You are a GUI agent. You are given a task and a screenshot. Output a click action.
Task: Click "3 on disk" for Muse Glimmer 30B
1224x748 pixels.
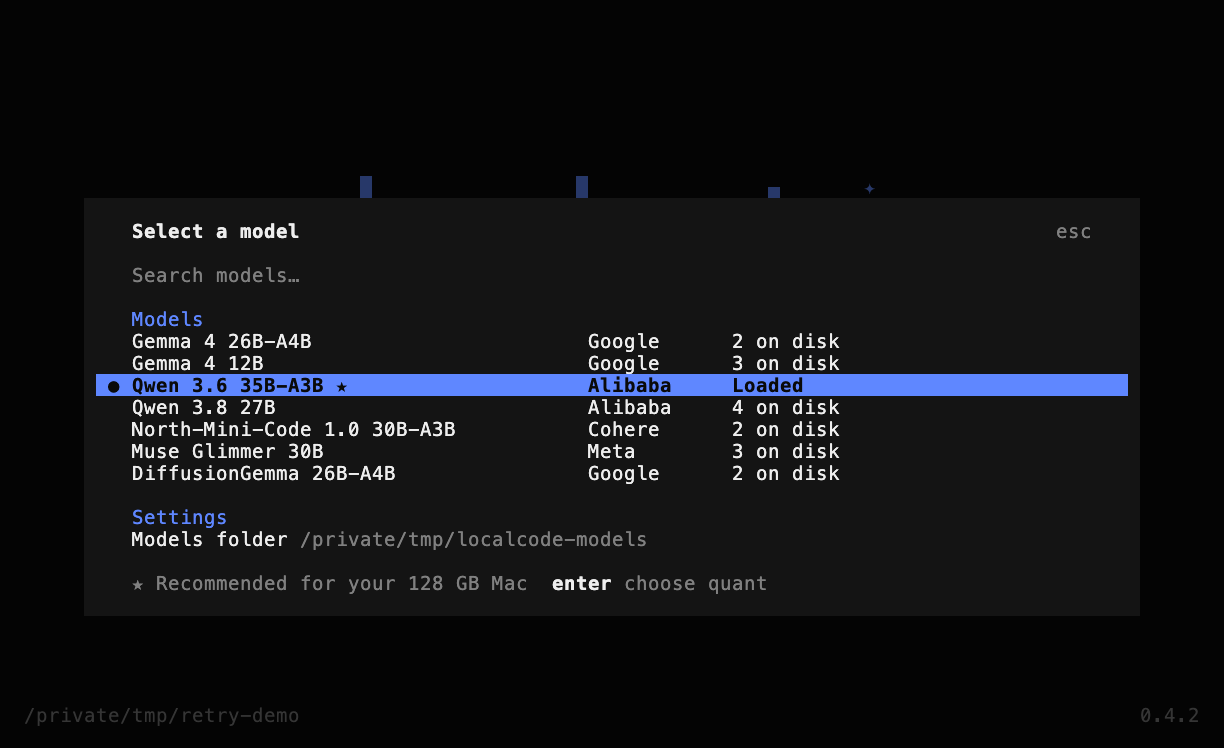point(786,452)
